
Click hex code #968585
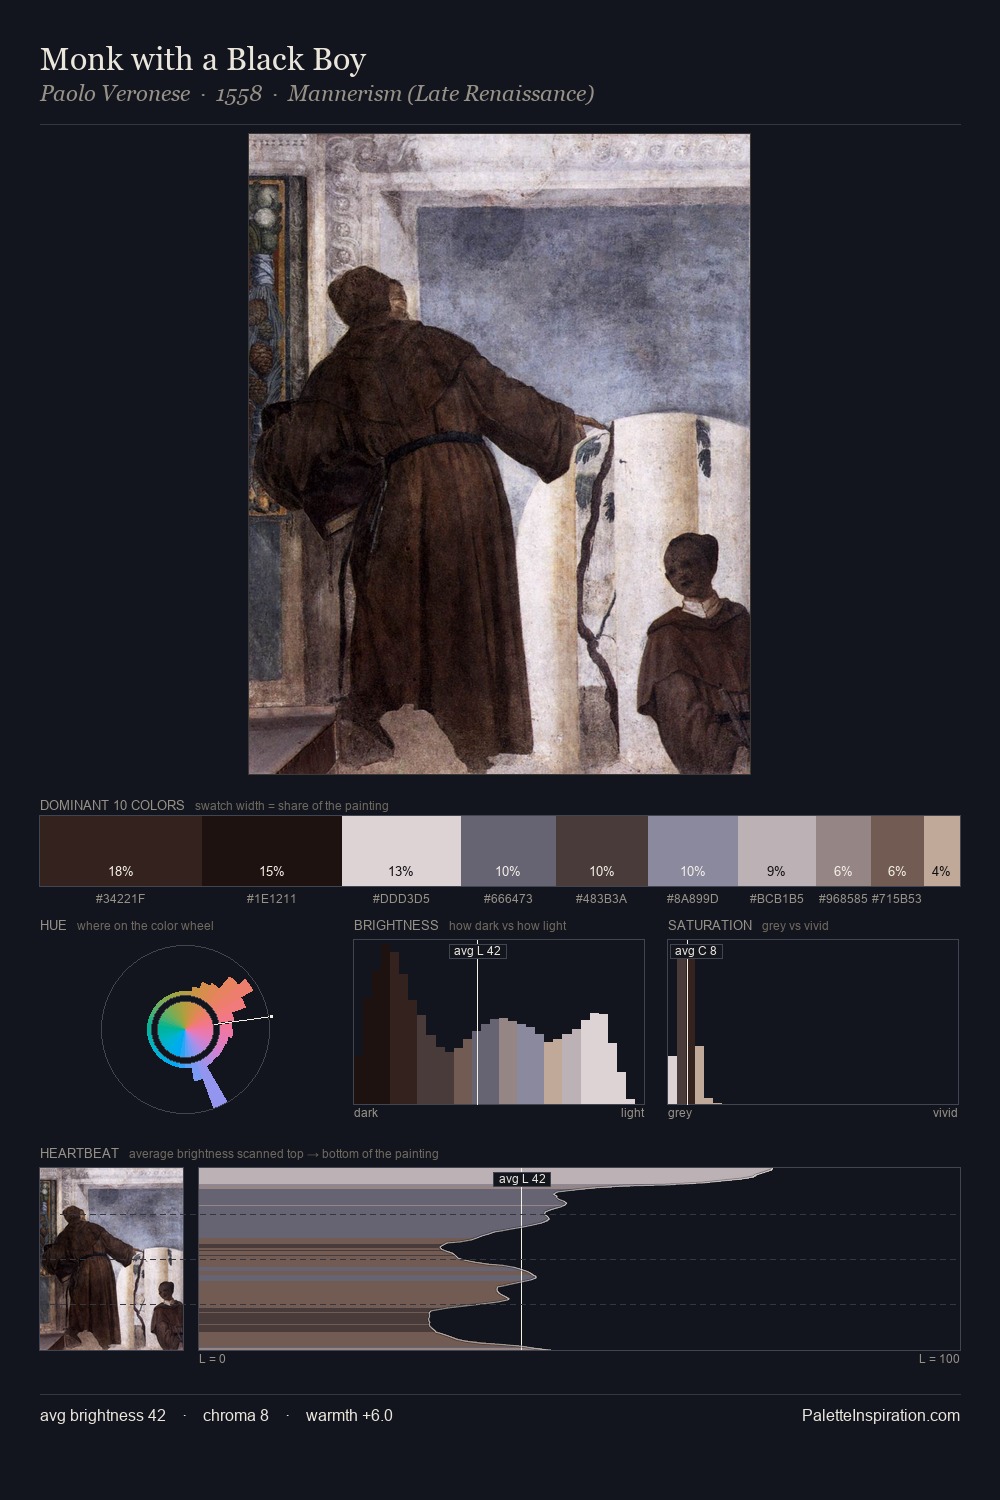click(843, 899)
